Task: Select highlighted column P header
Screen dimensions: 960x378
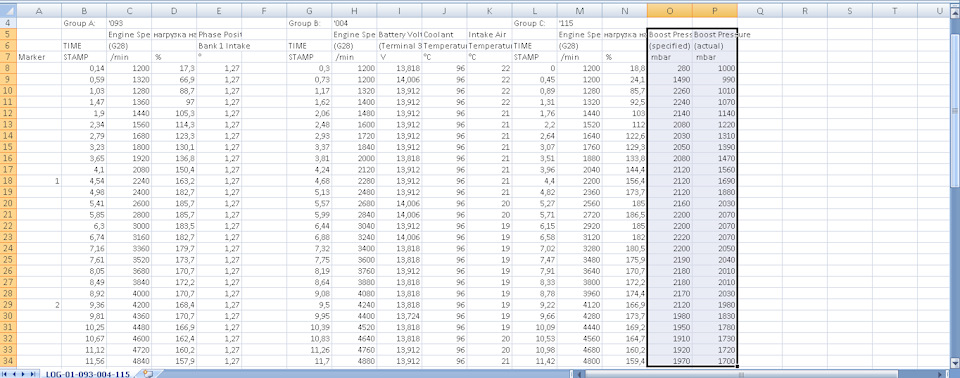Action: (x=714, y=10)
